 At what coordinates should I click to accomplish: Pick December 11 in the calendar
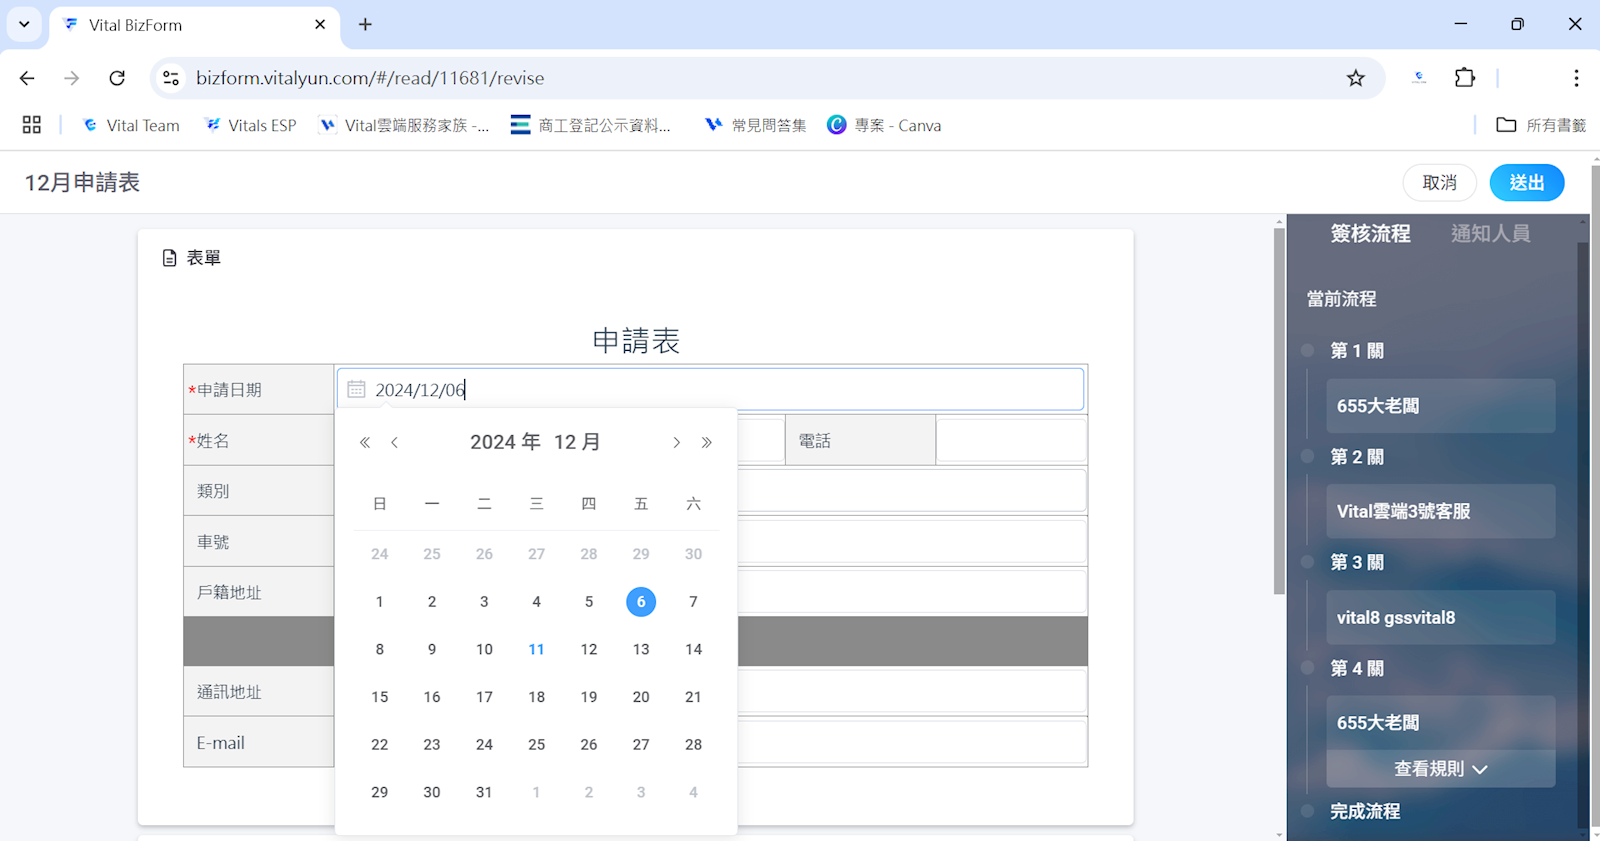537,649
